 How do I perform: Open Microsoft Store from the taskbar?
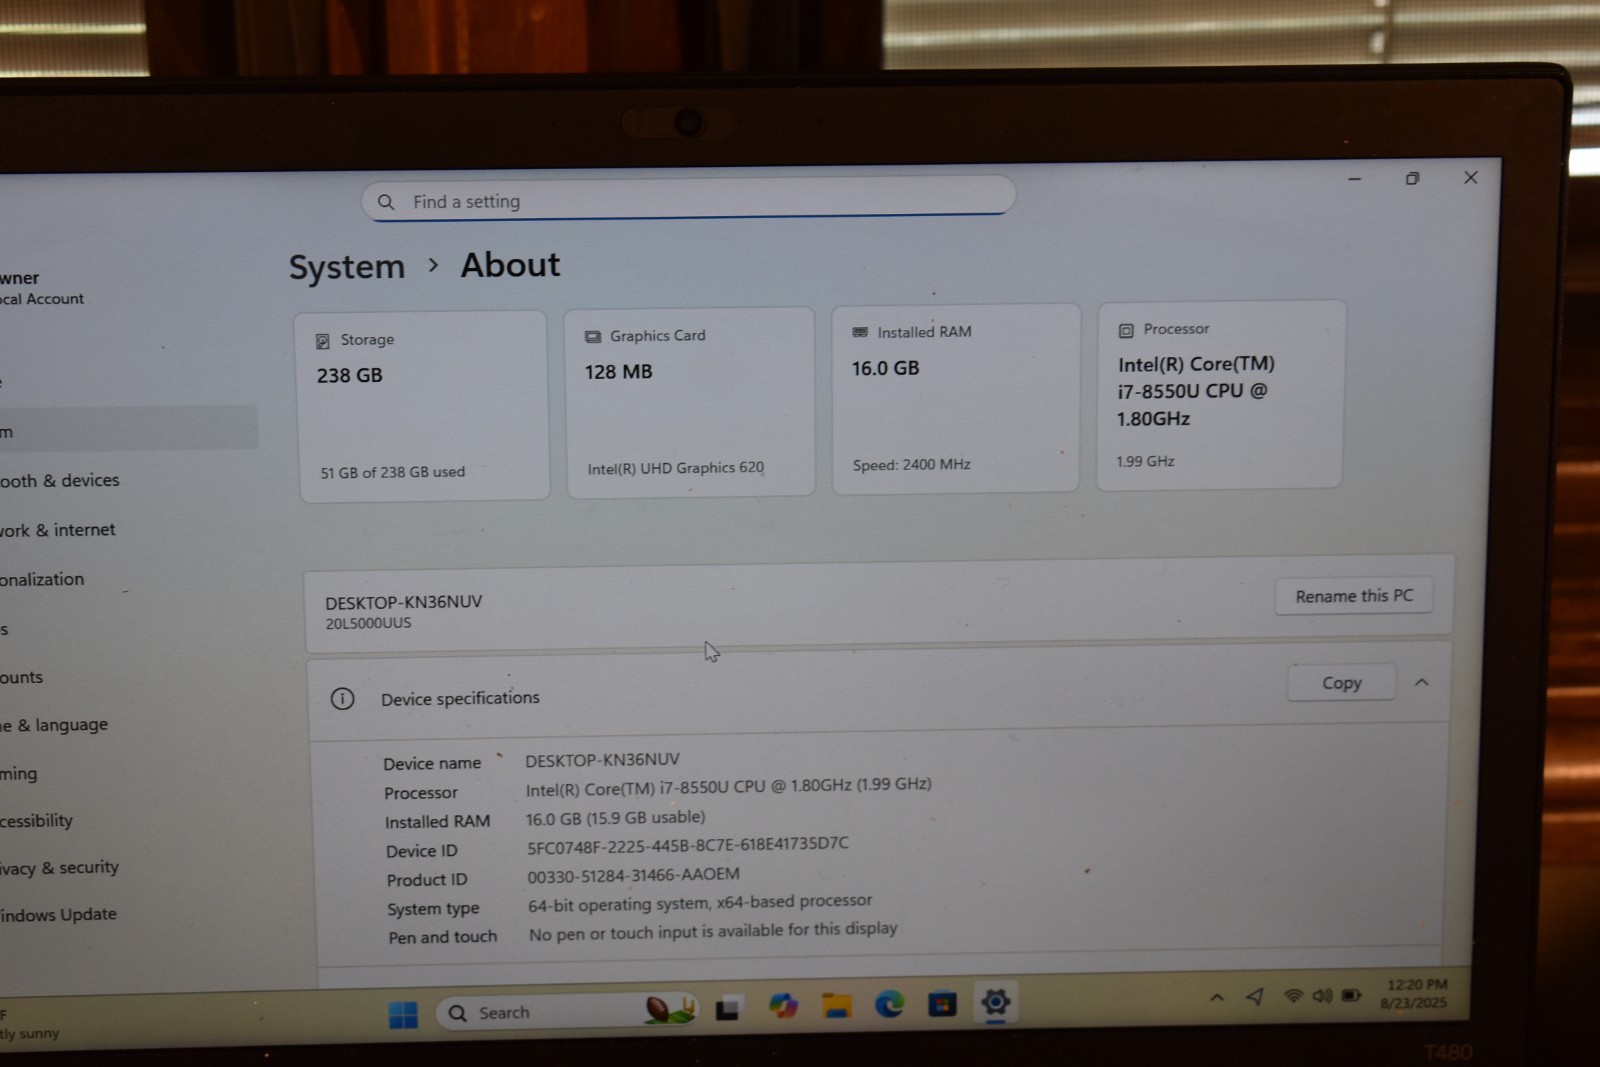click(942, 1003)
